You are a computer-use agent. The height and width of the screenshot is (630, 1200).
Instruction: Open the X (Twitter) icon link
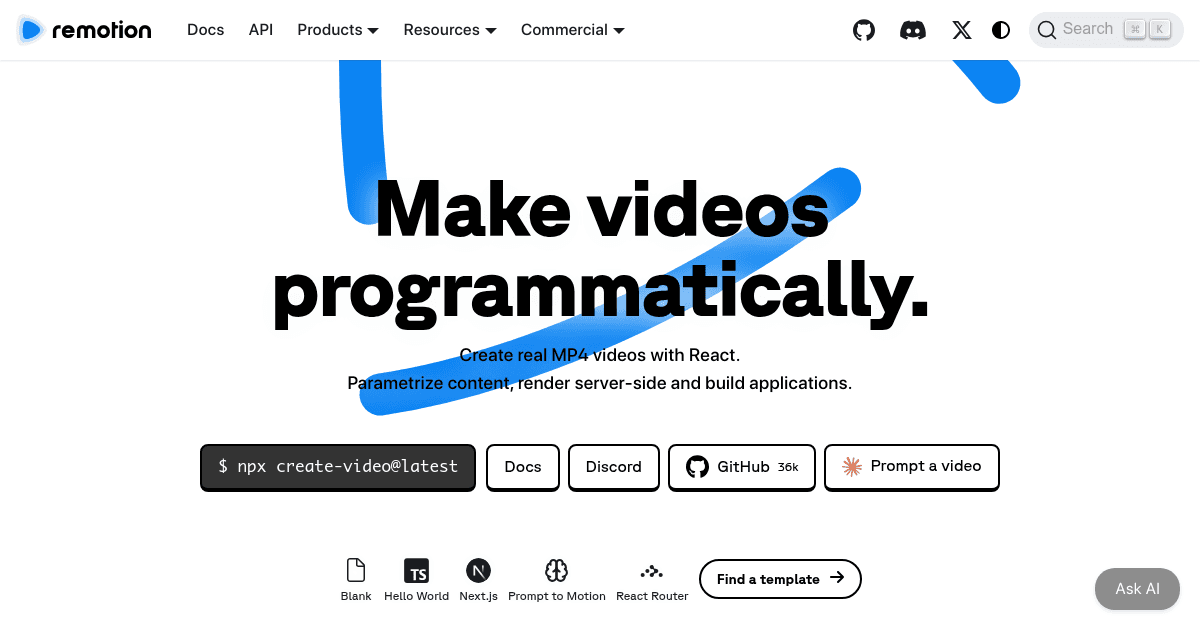pos(961,30)
